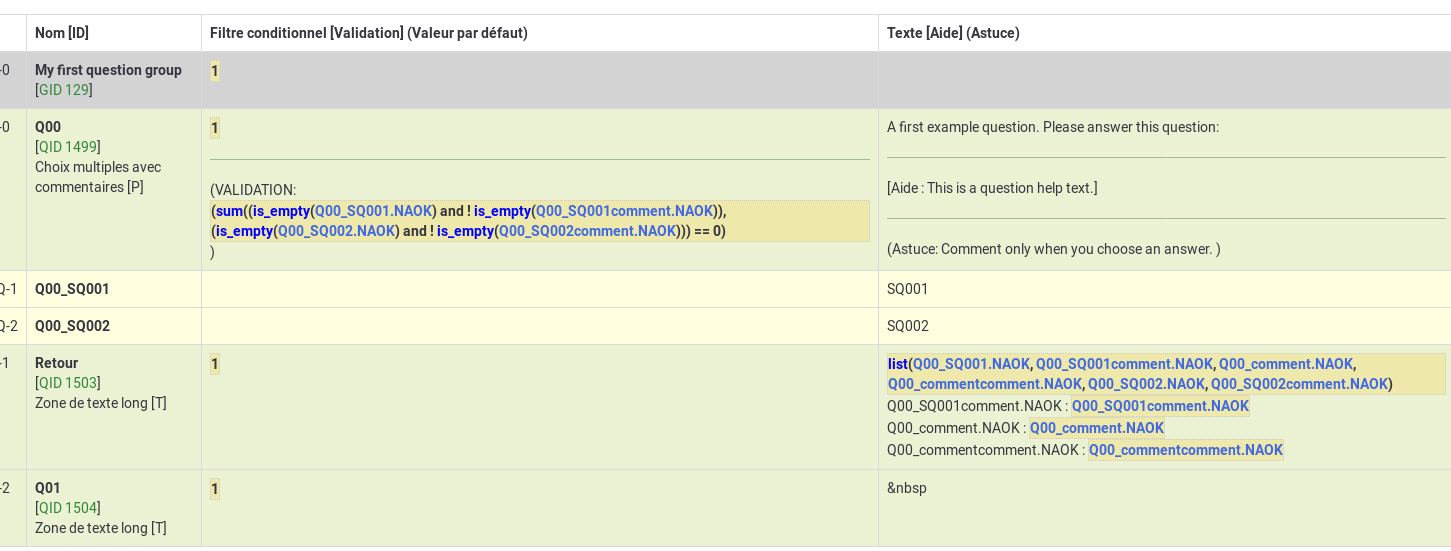Click Q00_SQ001.NAOK in the validation equation
The height and width of the screenshot is (551, 1451).
pos(374,211)
